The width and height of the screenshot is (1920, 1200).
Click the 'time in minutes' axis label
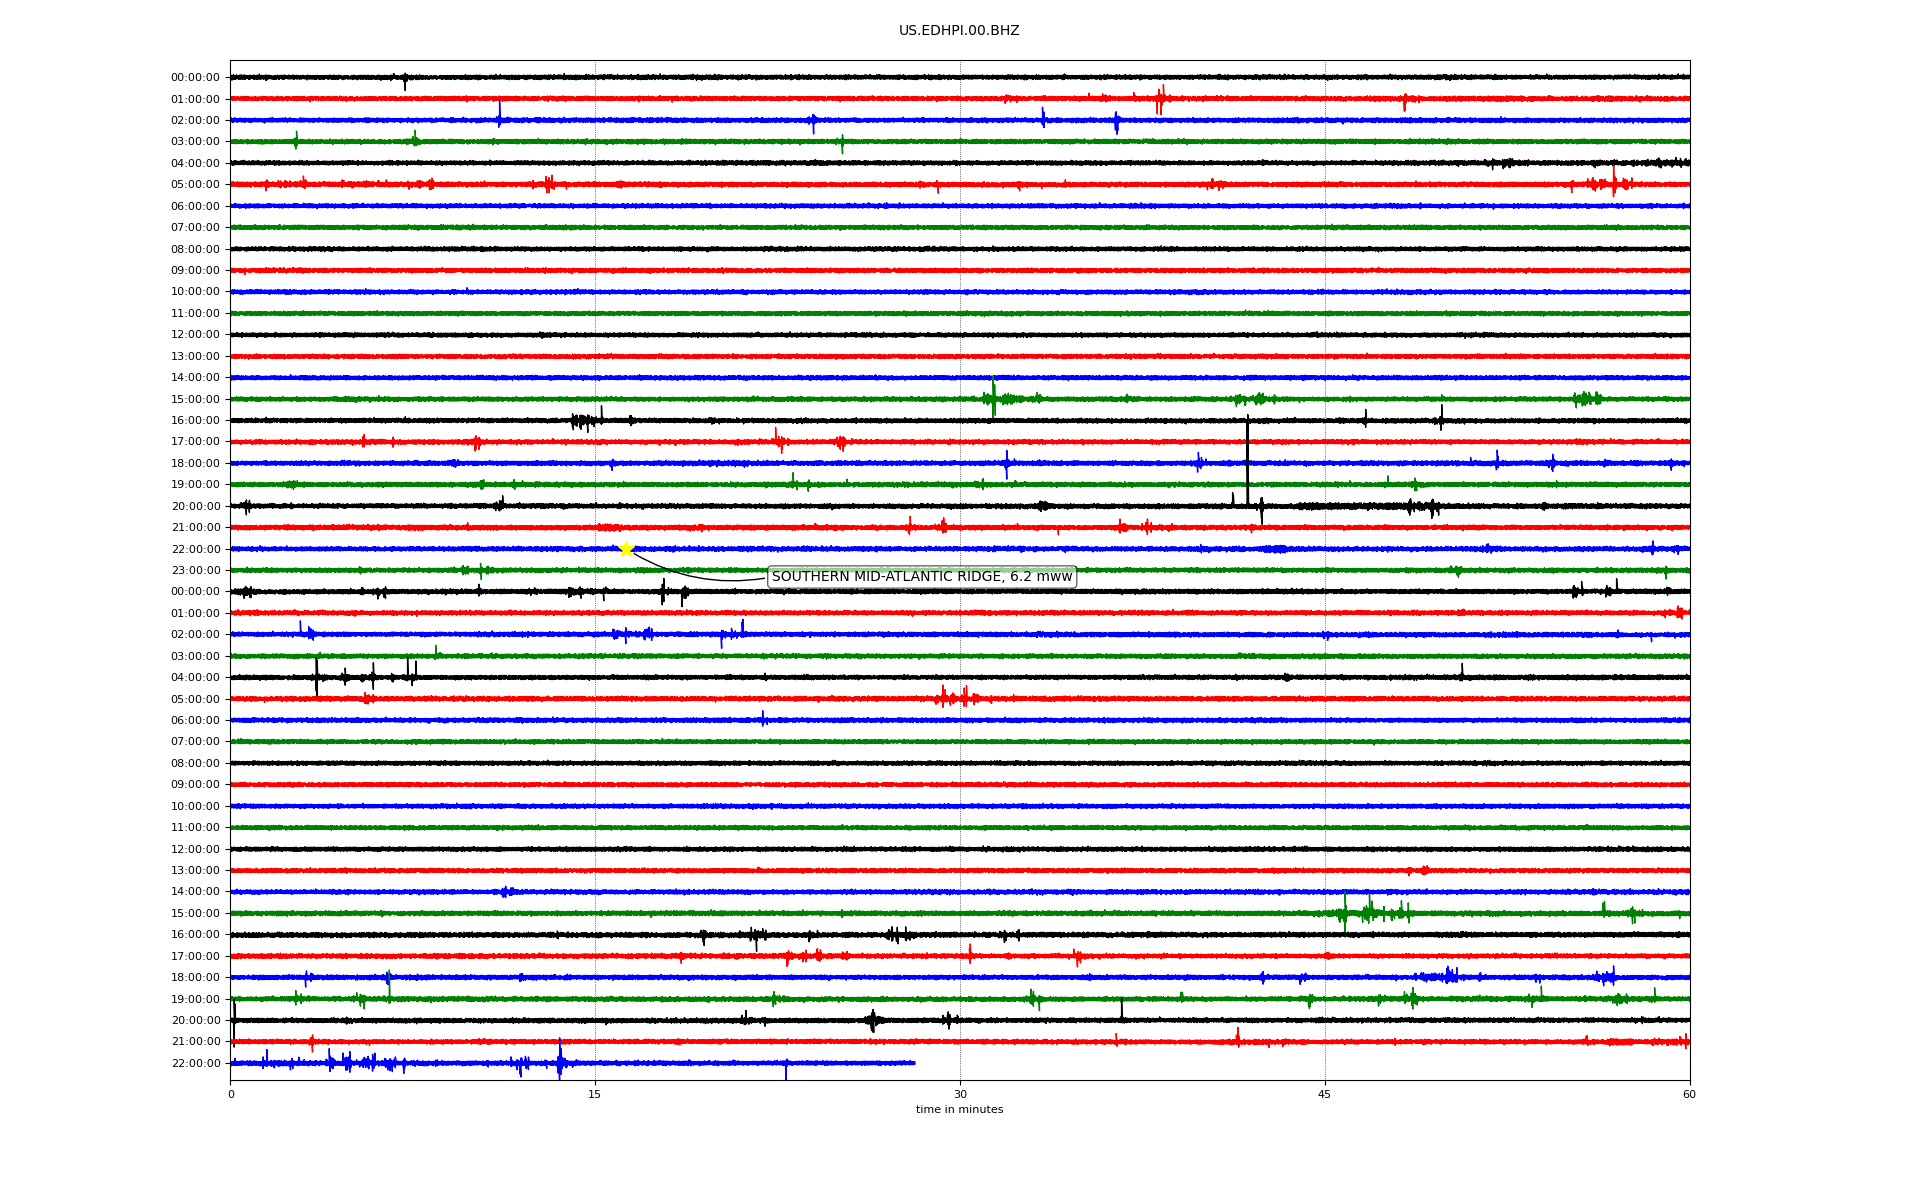(x=959, y=1110)
